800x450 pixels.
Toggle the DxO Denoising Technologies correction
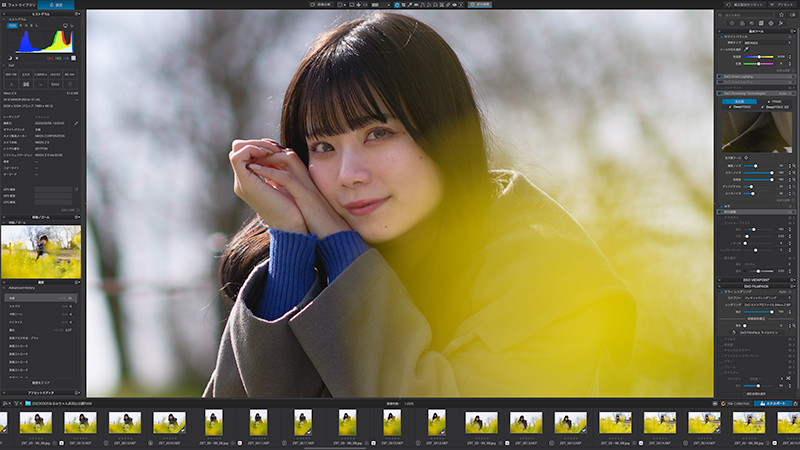click(x=721, y=93)
